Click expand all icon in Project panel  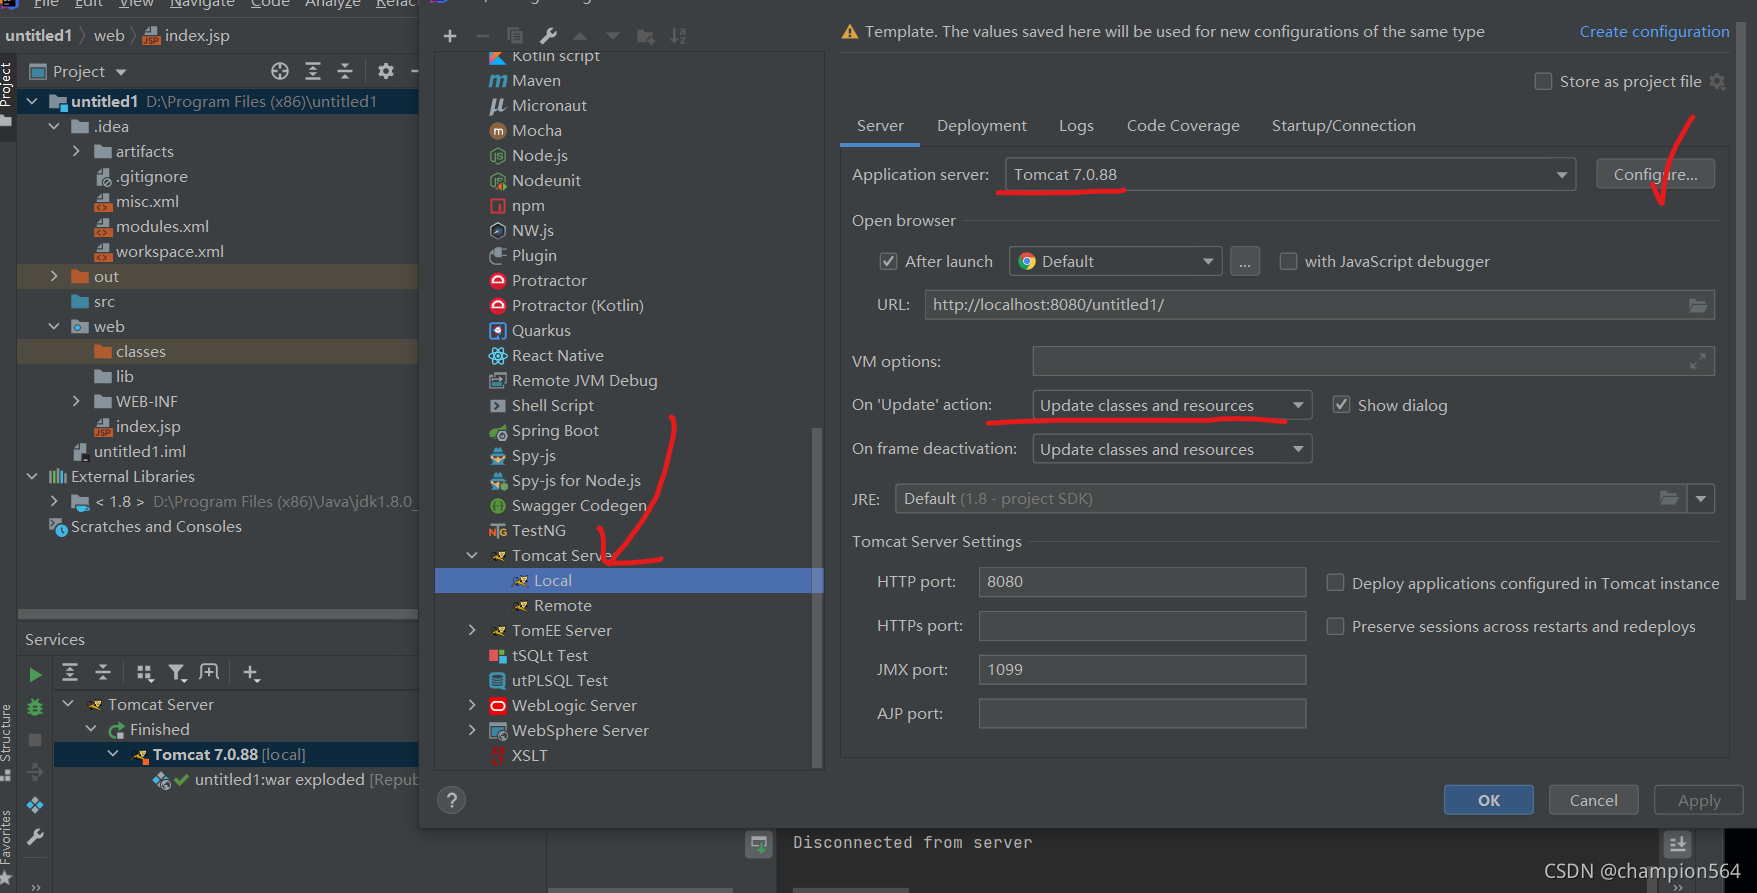(313, 71)
